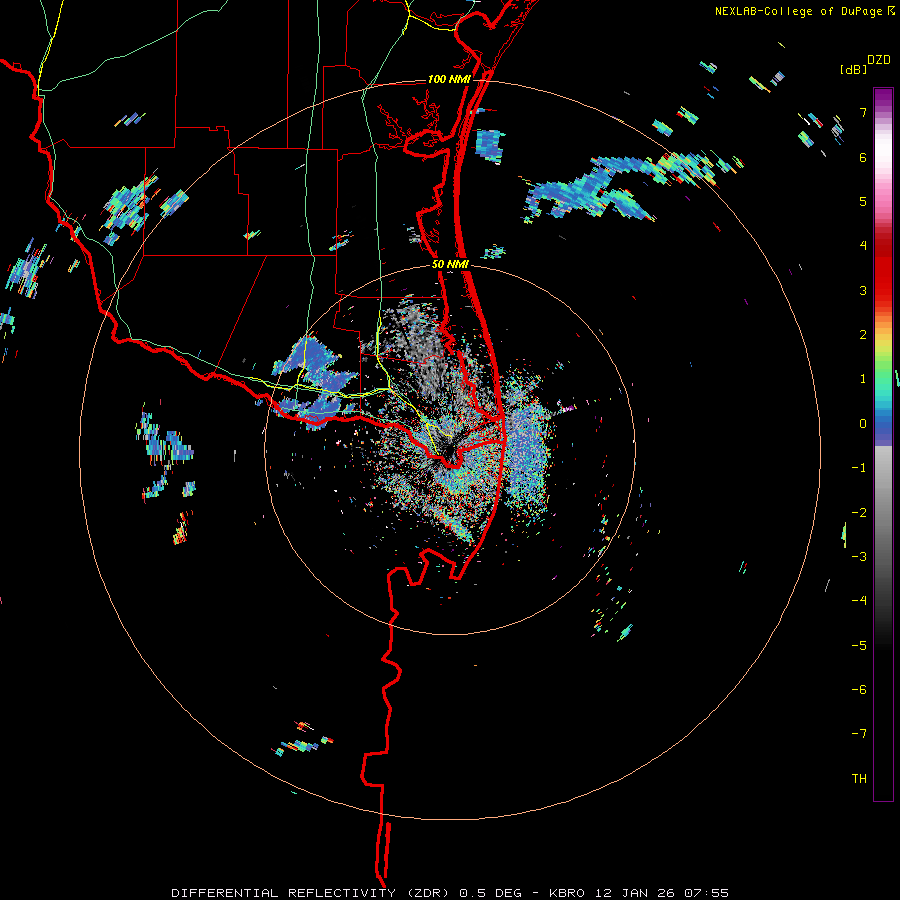Click the 0 value on color scale
900x900 pixels.
pyautogui.click(x=863, y=424)
